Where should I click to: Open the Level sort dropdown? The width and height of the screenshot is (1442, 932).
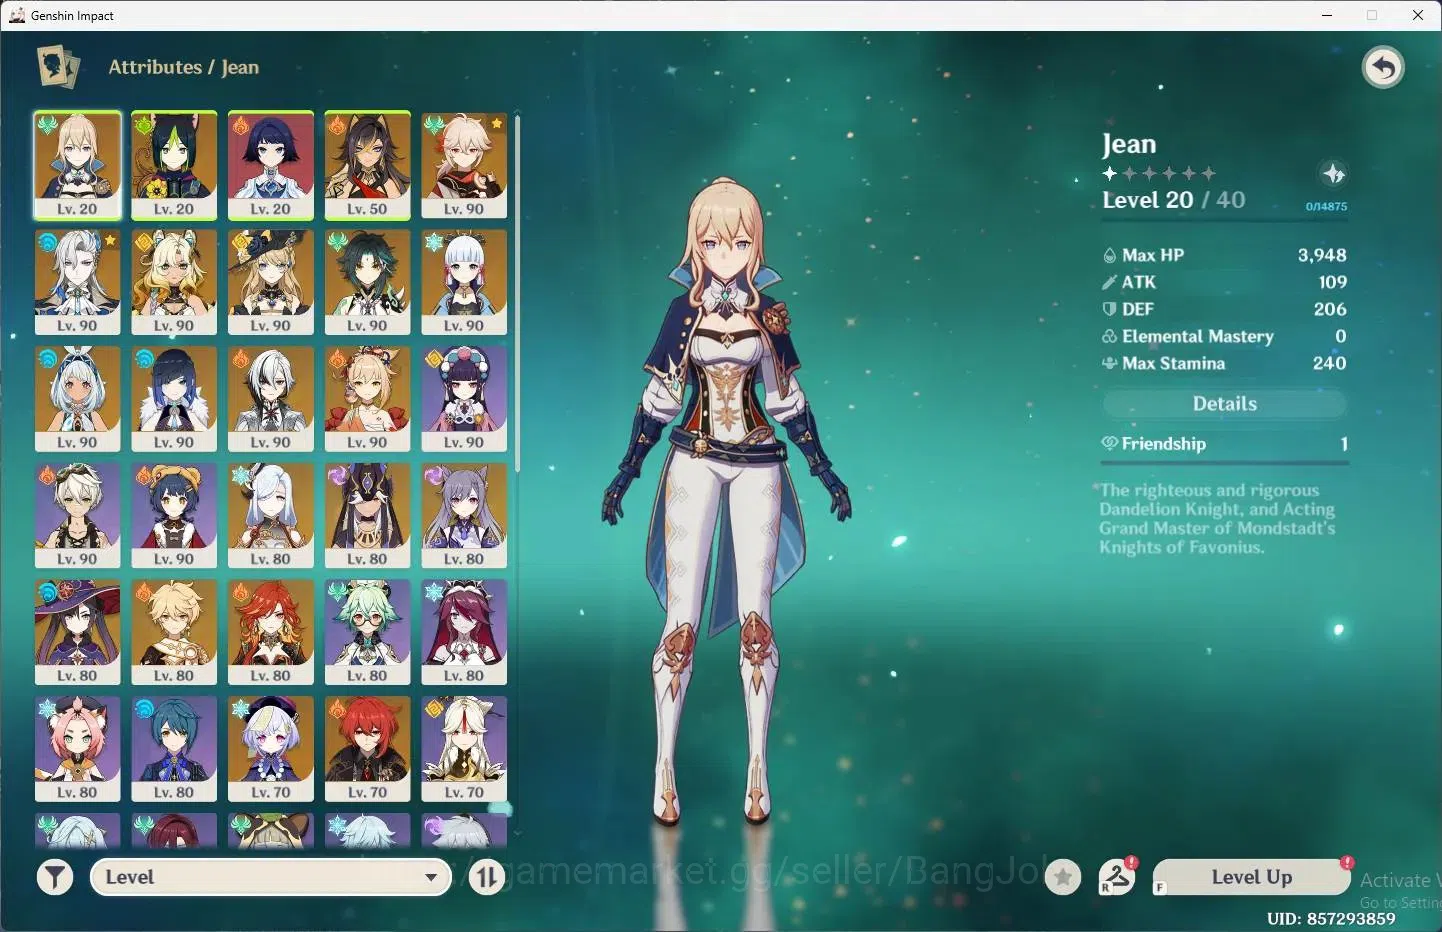click(x=270, y=877)
